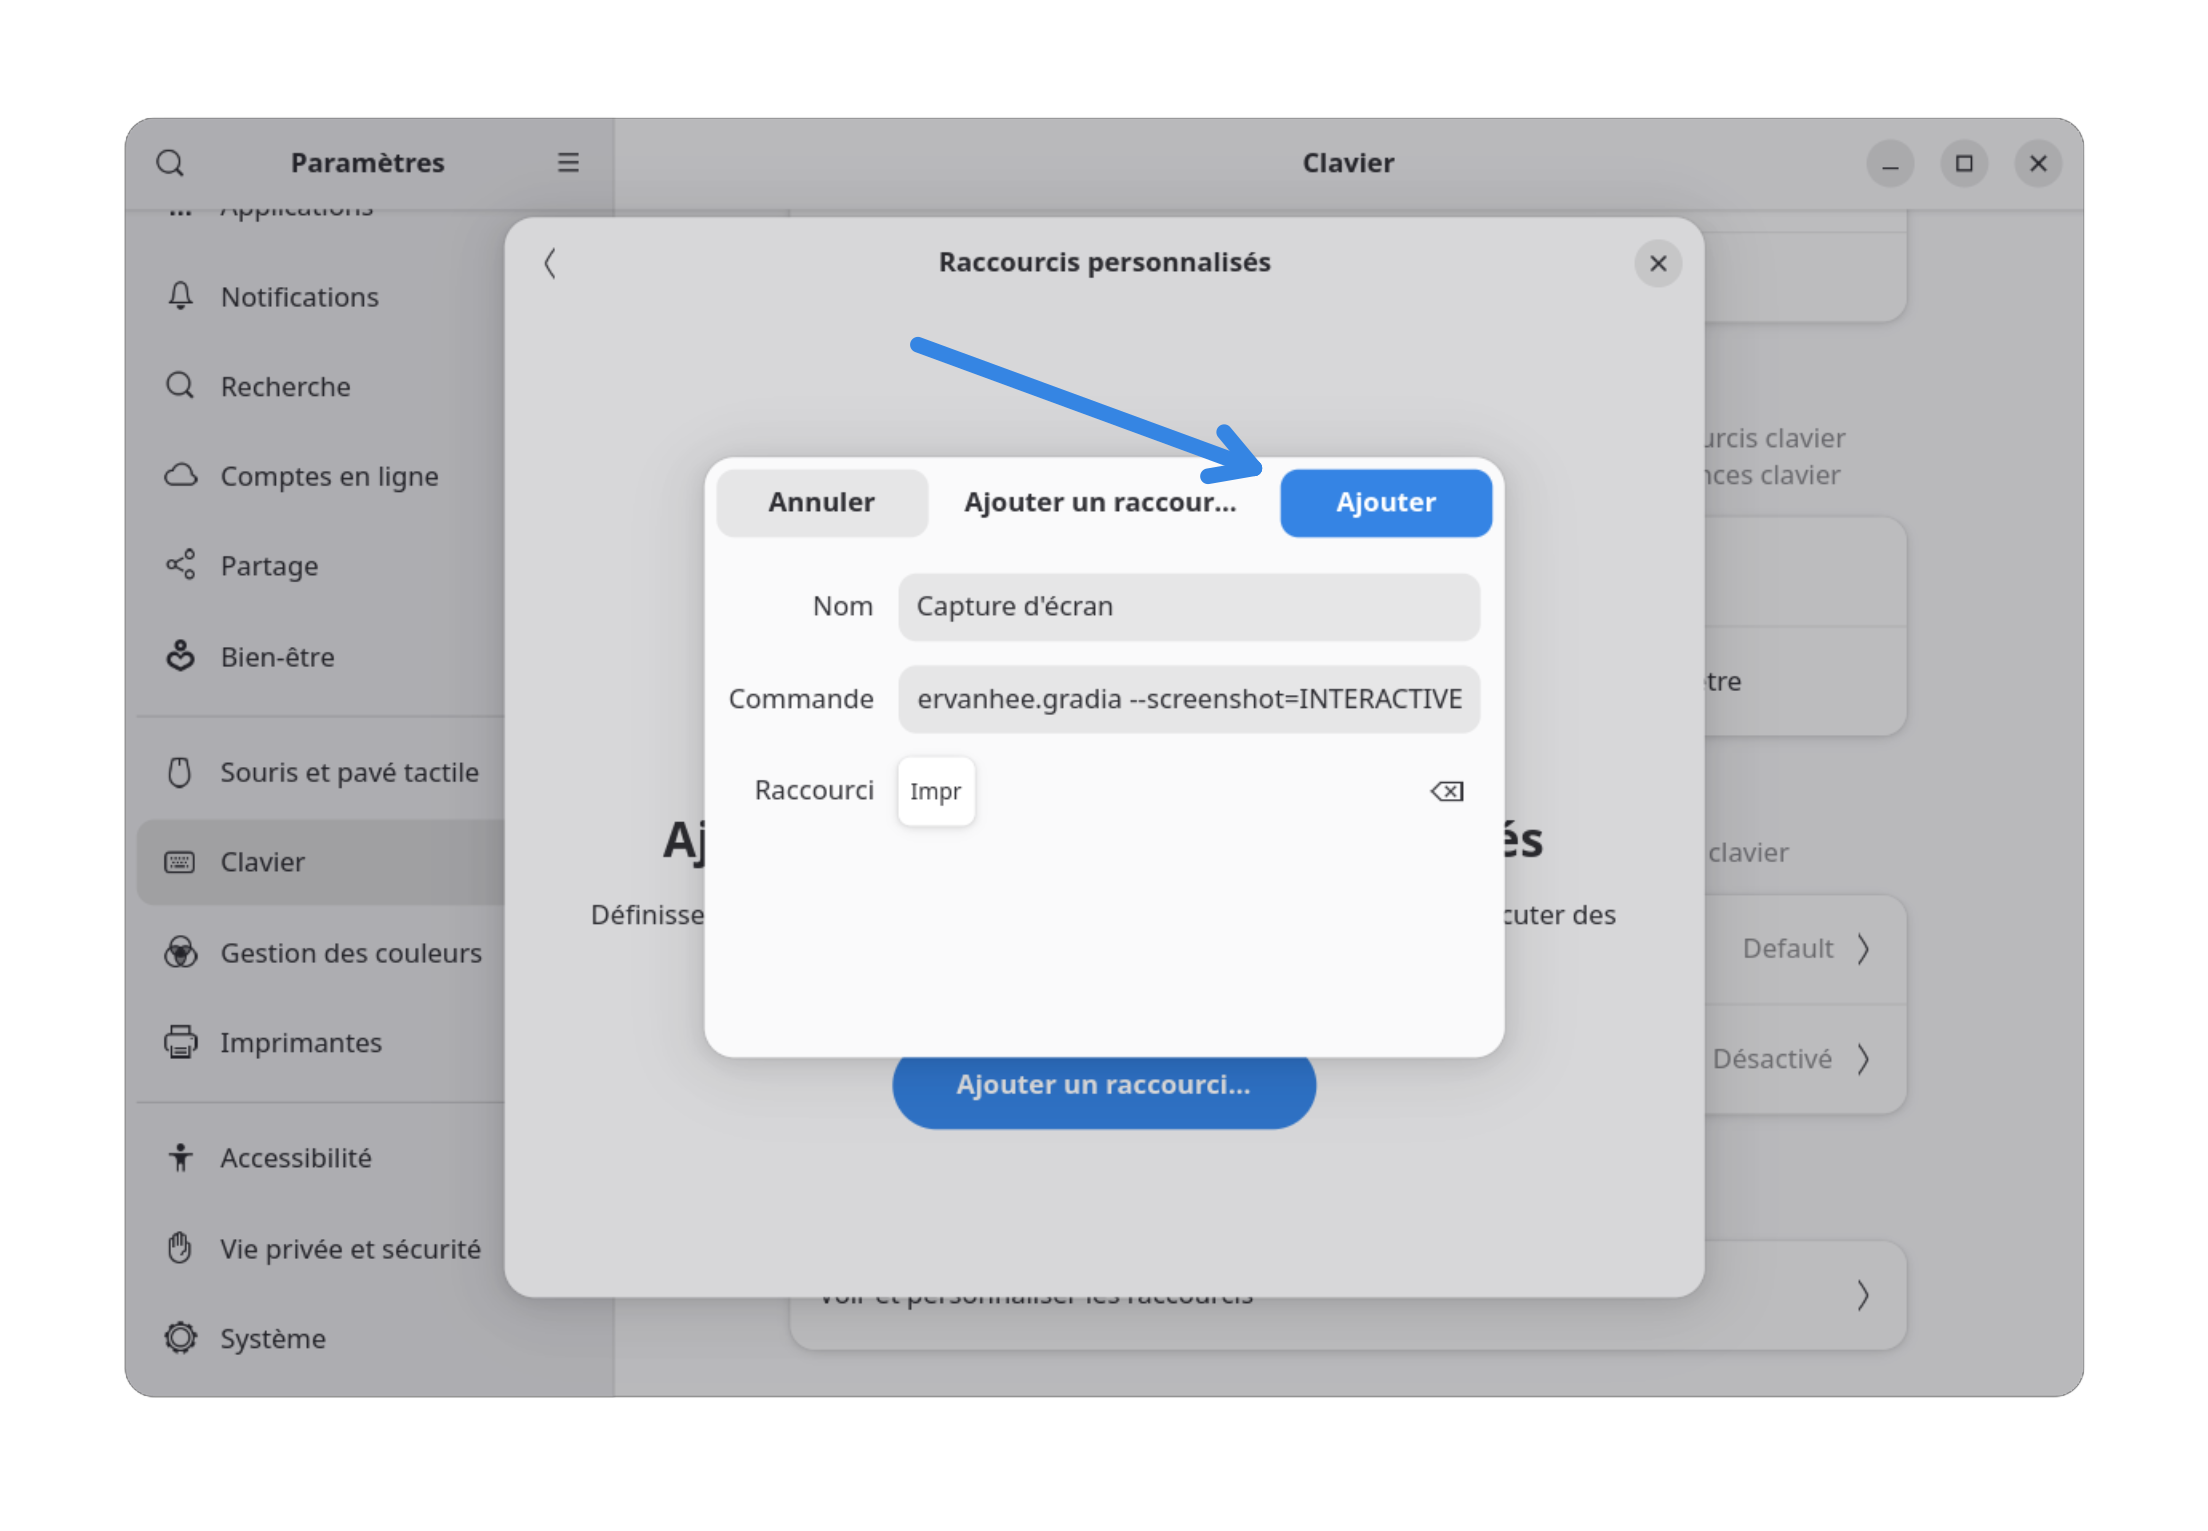Viewport: 2208px width, 1531px height.
Task: Click into the Commande text field
Action: [x=1188, y=698]
